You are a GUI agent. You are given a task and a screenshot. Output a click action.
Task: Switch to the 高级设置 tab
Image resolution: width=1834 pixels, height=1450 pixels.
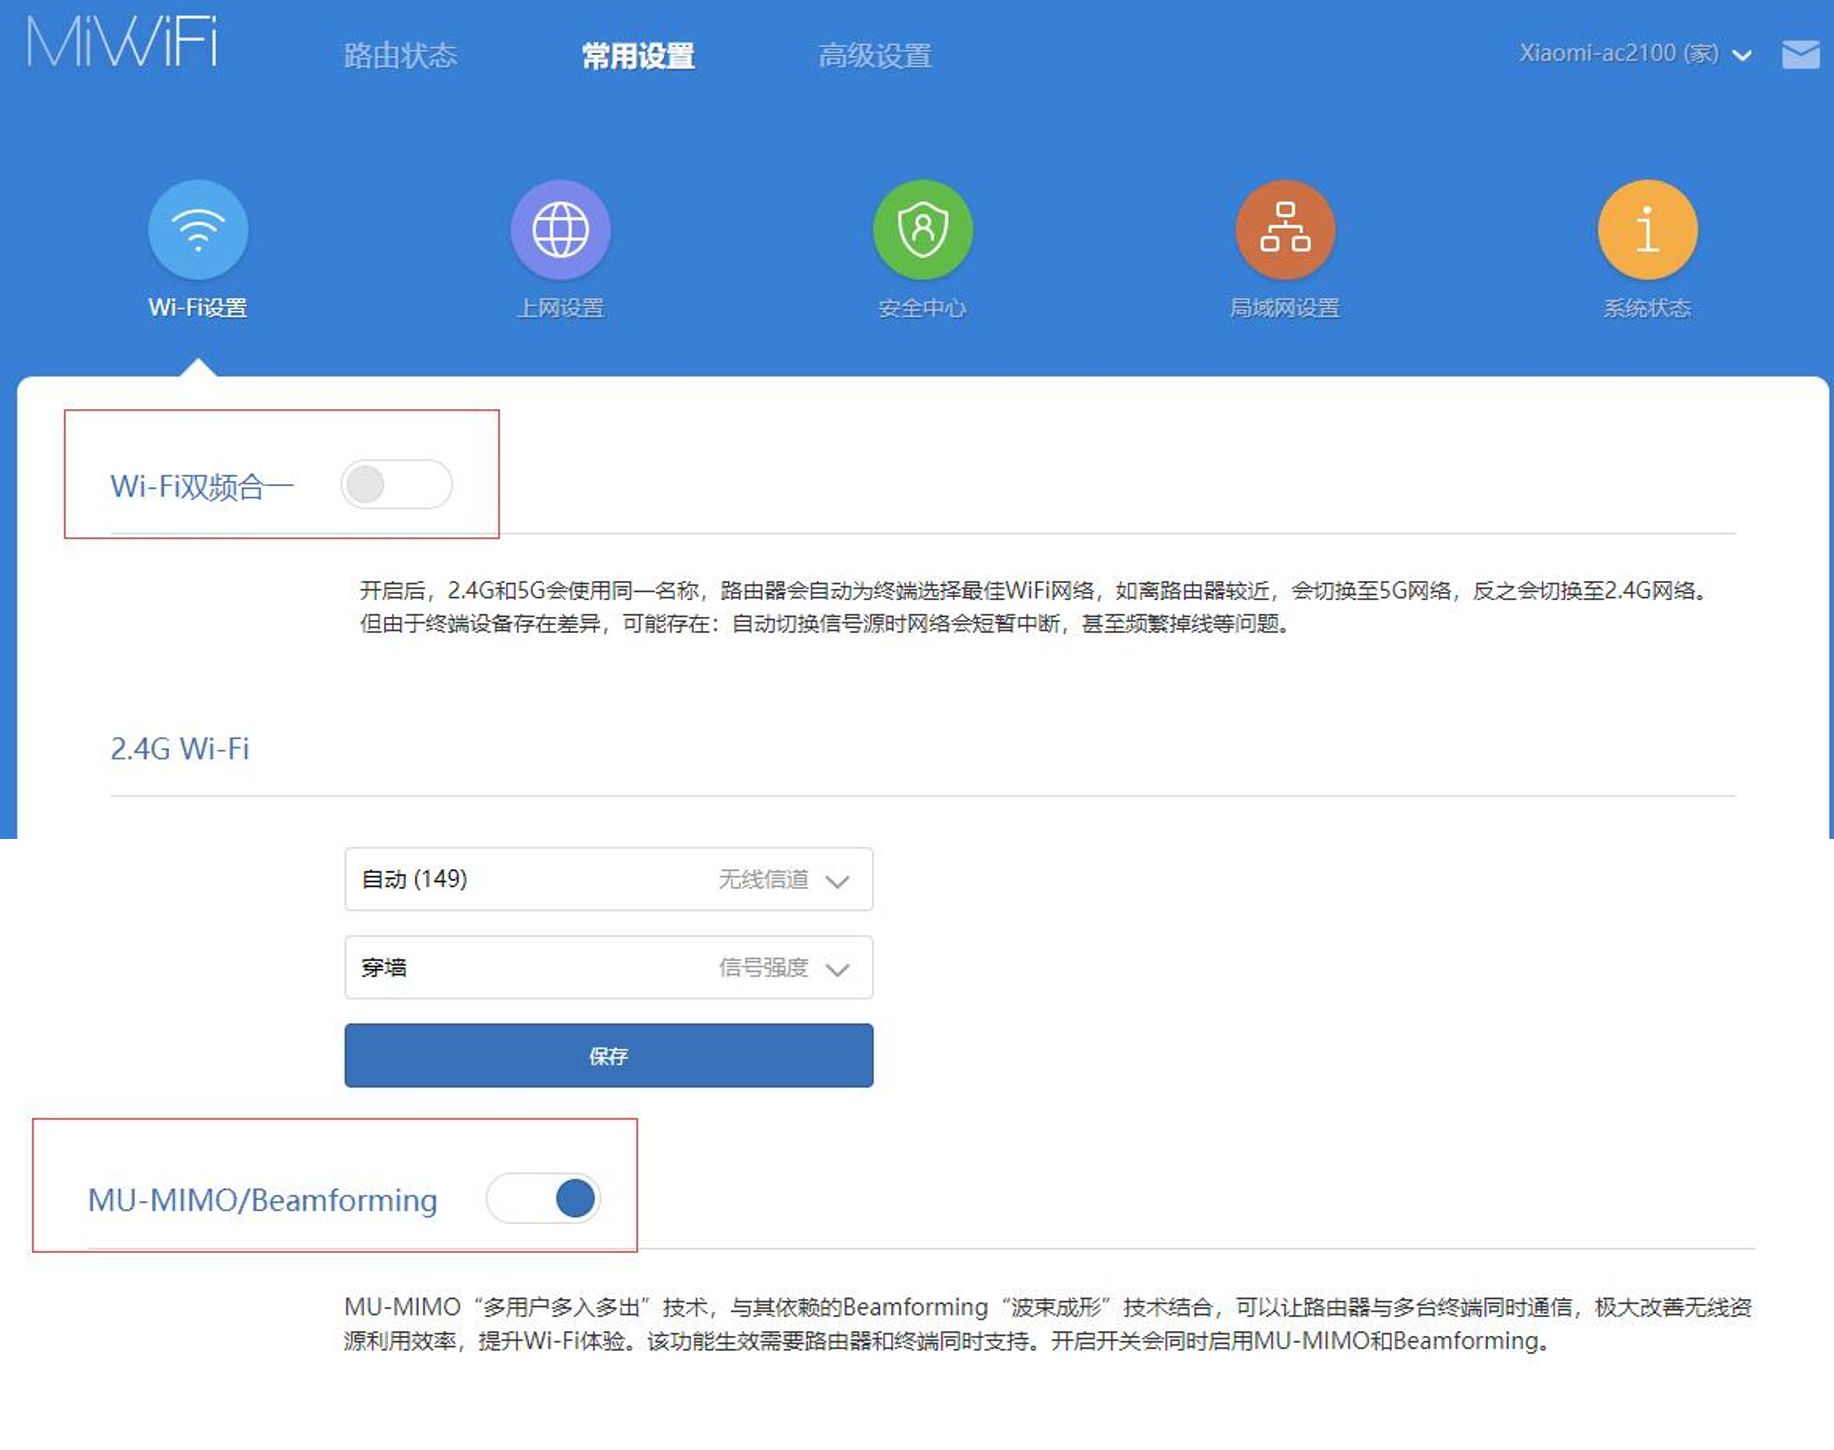tap(875, 56)
